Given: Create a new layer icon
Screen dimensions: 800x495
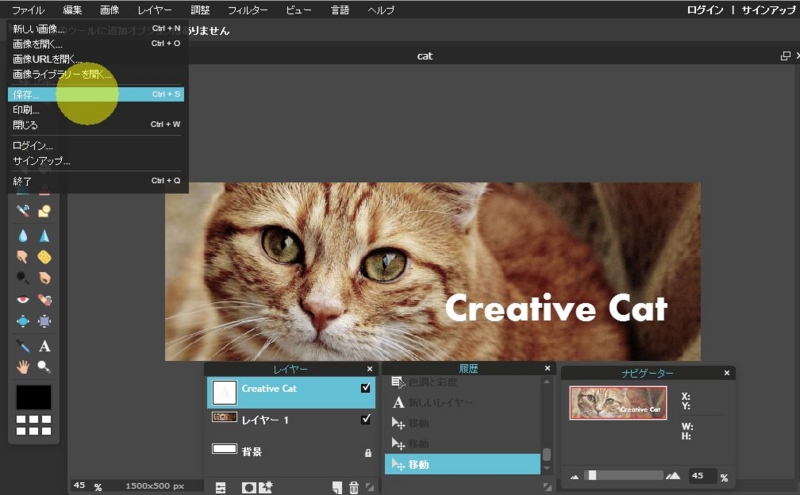Looking at the screenshot, I should (x=337, y=488).
